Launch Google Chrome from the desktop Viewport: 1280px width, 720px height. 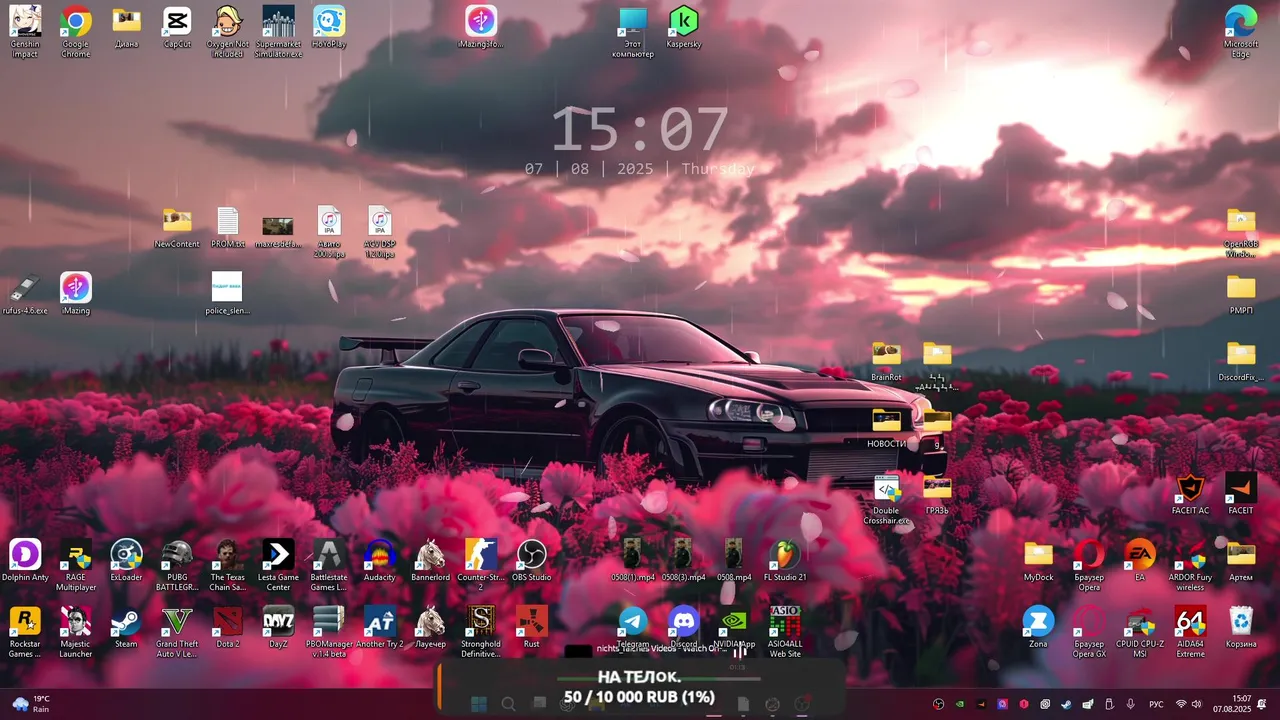(x=76, y=21)
